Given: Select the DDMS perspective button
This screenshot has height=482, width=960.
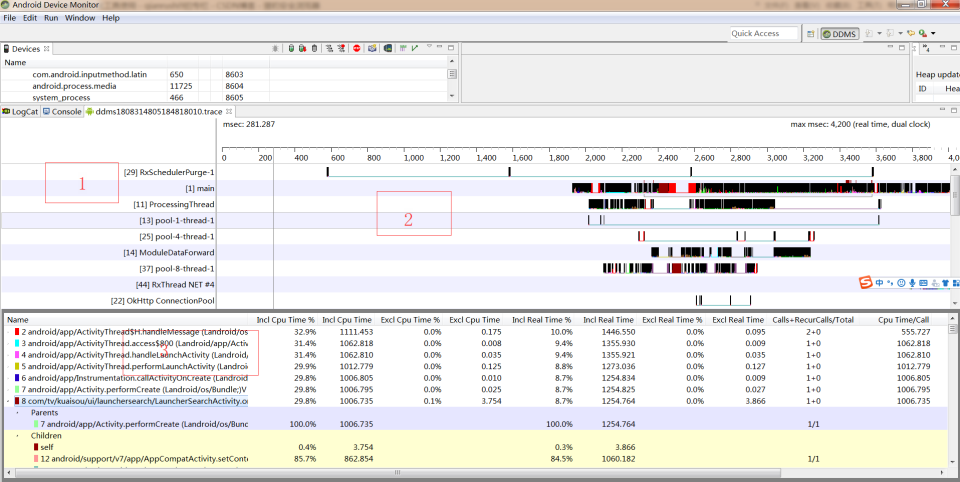Looking at the screenshot, I should (840, 34).
